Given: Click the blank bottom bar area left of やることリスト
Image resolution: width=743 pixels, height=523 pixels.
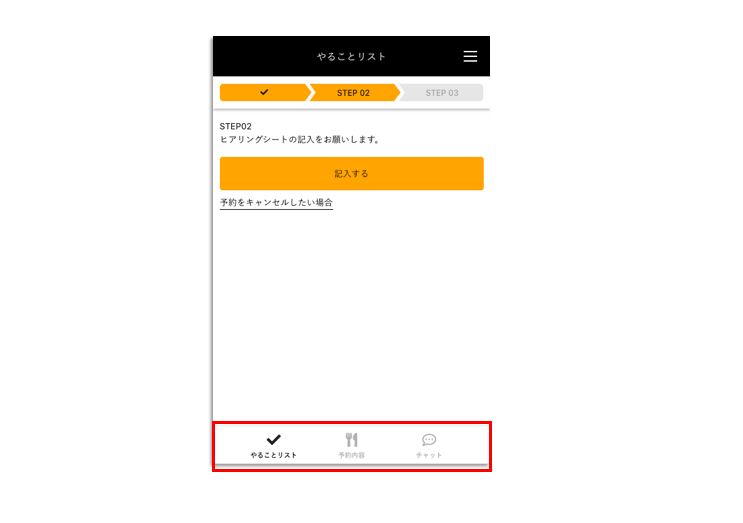Looking at the screenshot, I should point(231,445).
